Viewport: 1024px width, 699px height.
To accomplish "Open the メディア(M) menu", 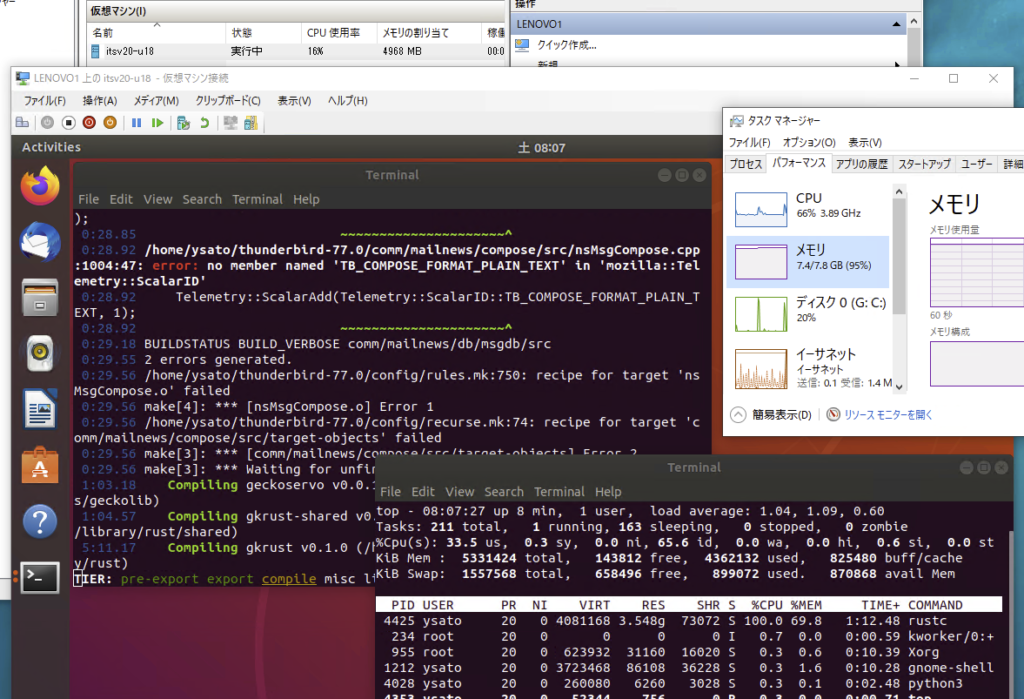I will point(156,101).
